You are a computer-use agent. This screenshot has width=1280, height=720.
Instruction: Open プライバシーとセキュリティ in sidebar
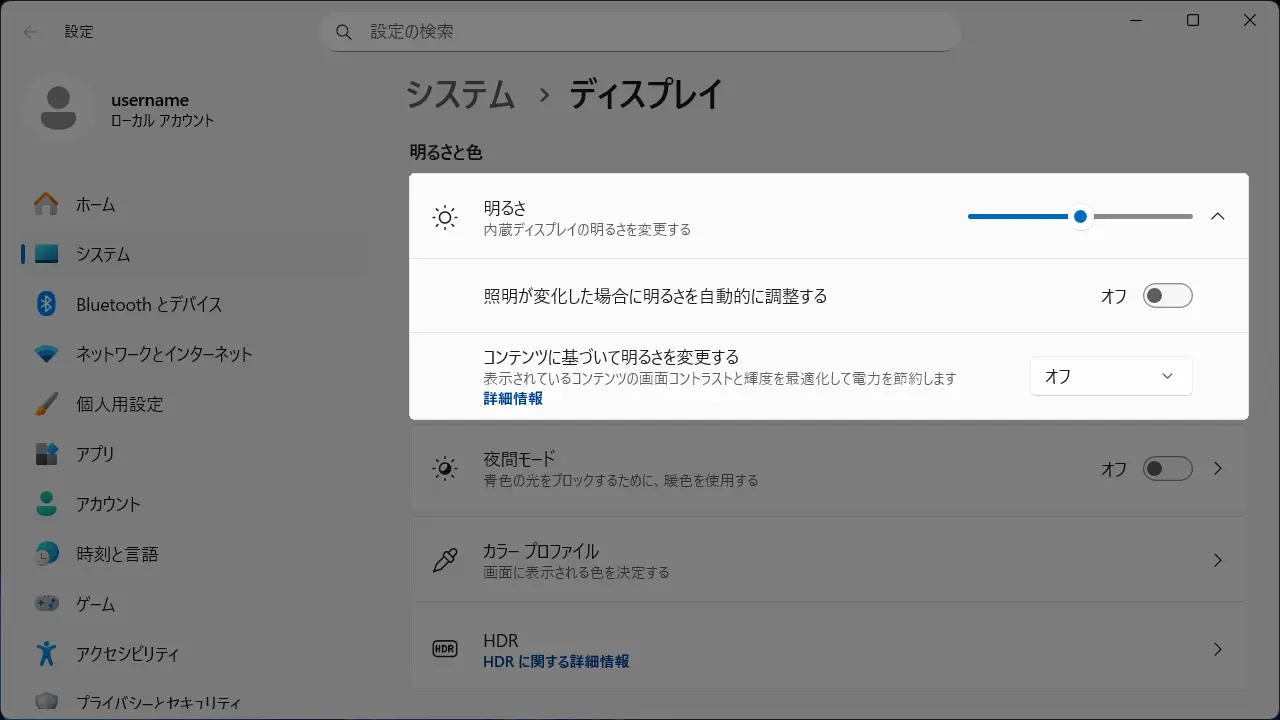coord(158,703)
